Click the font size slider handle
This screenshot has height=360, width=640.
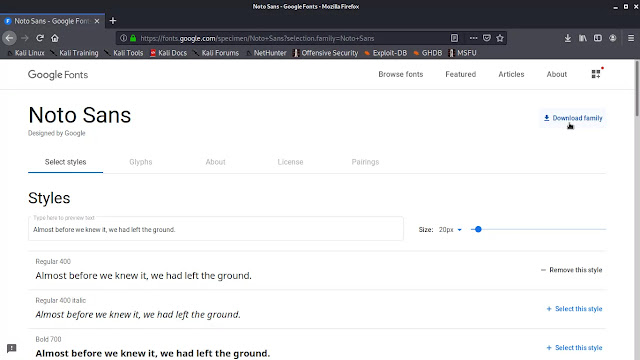[x=478, y=229]
